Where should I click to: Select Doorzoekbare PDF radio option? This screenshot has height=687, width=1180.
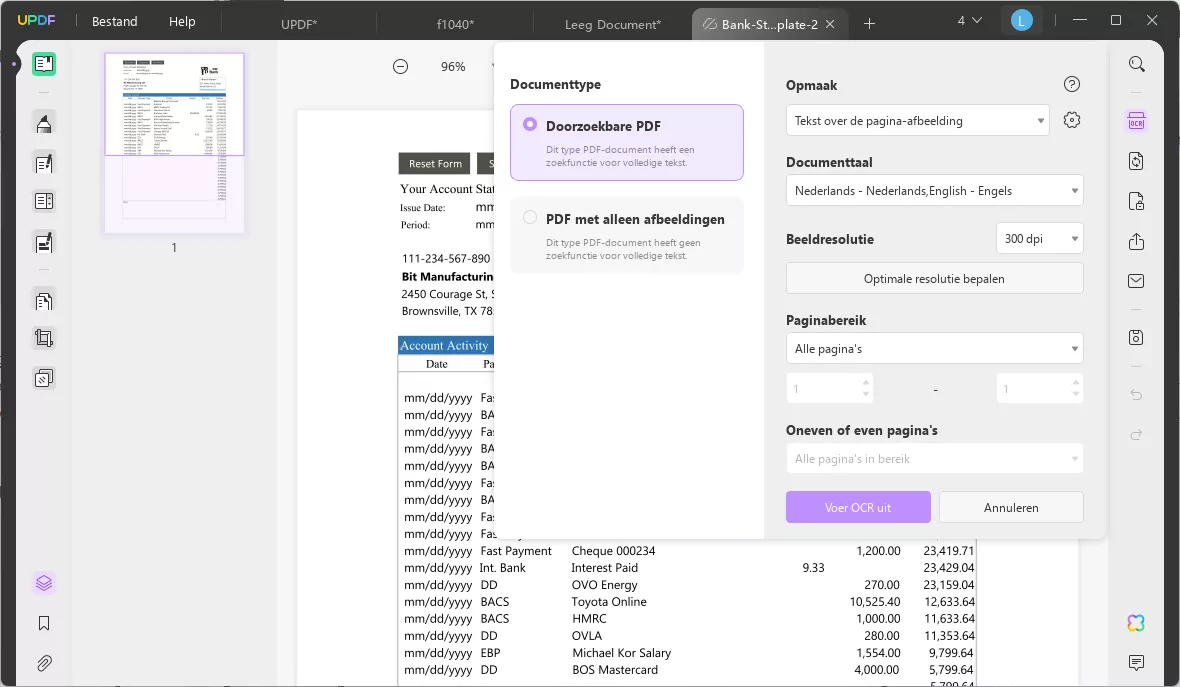[x=530, y=124]
